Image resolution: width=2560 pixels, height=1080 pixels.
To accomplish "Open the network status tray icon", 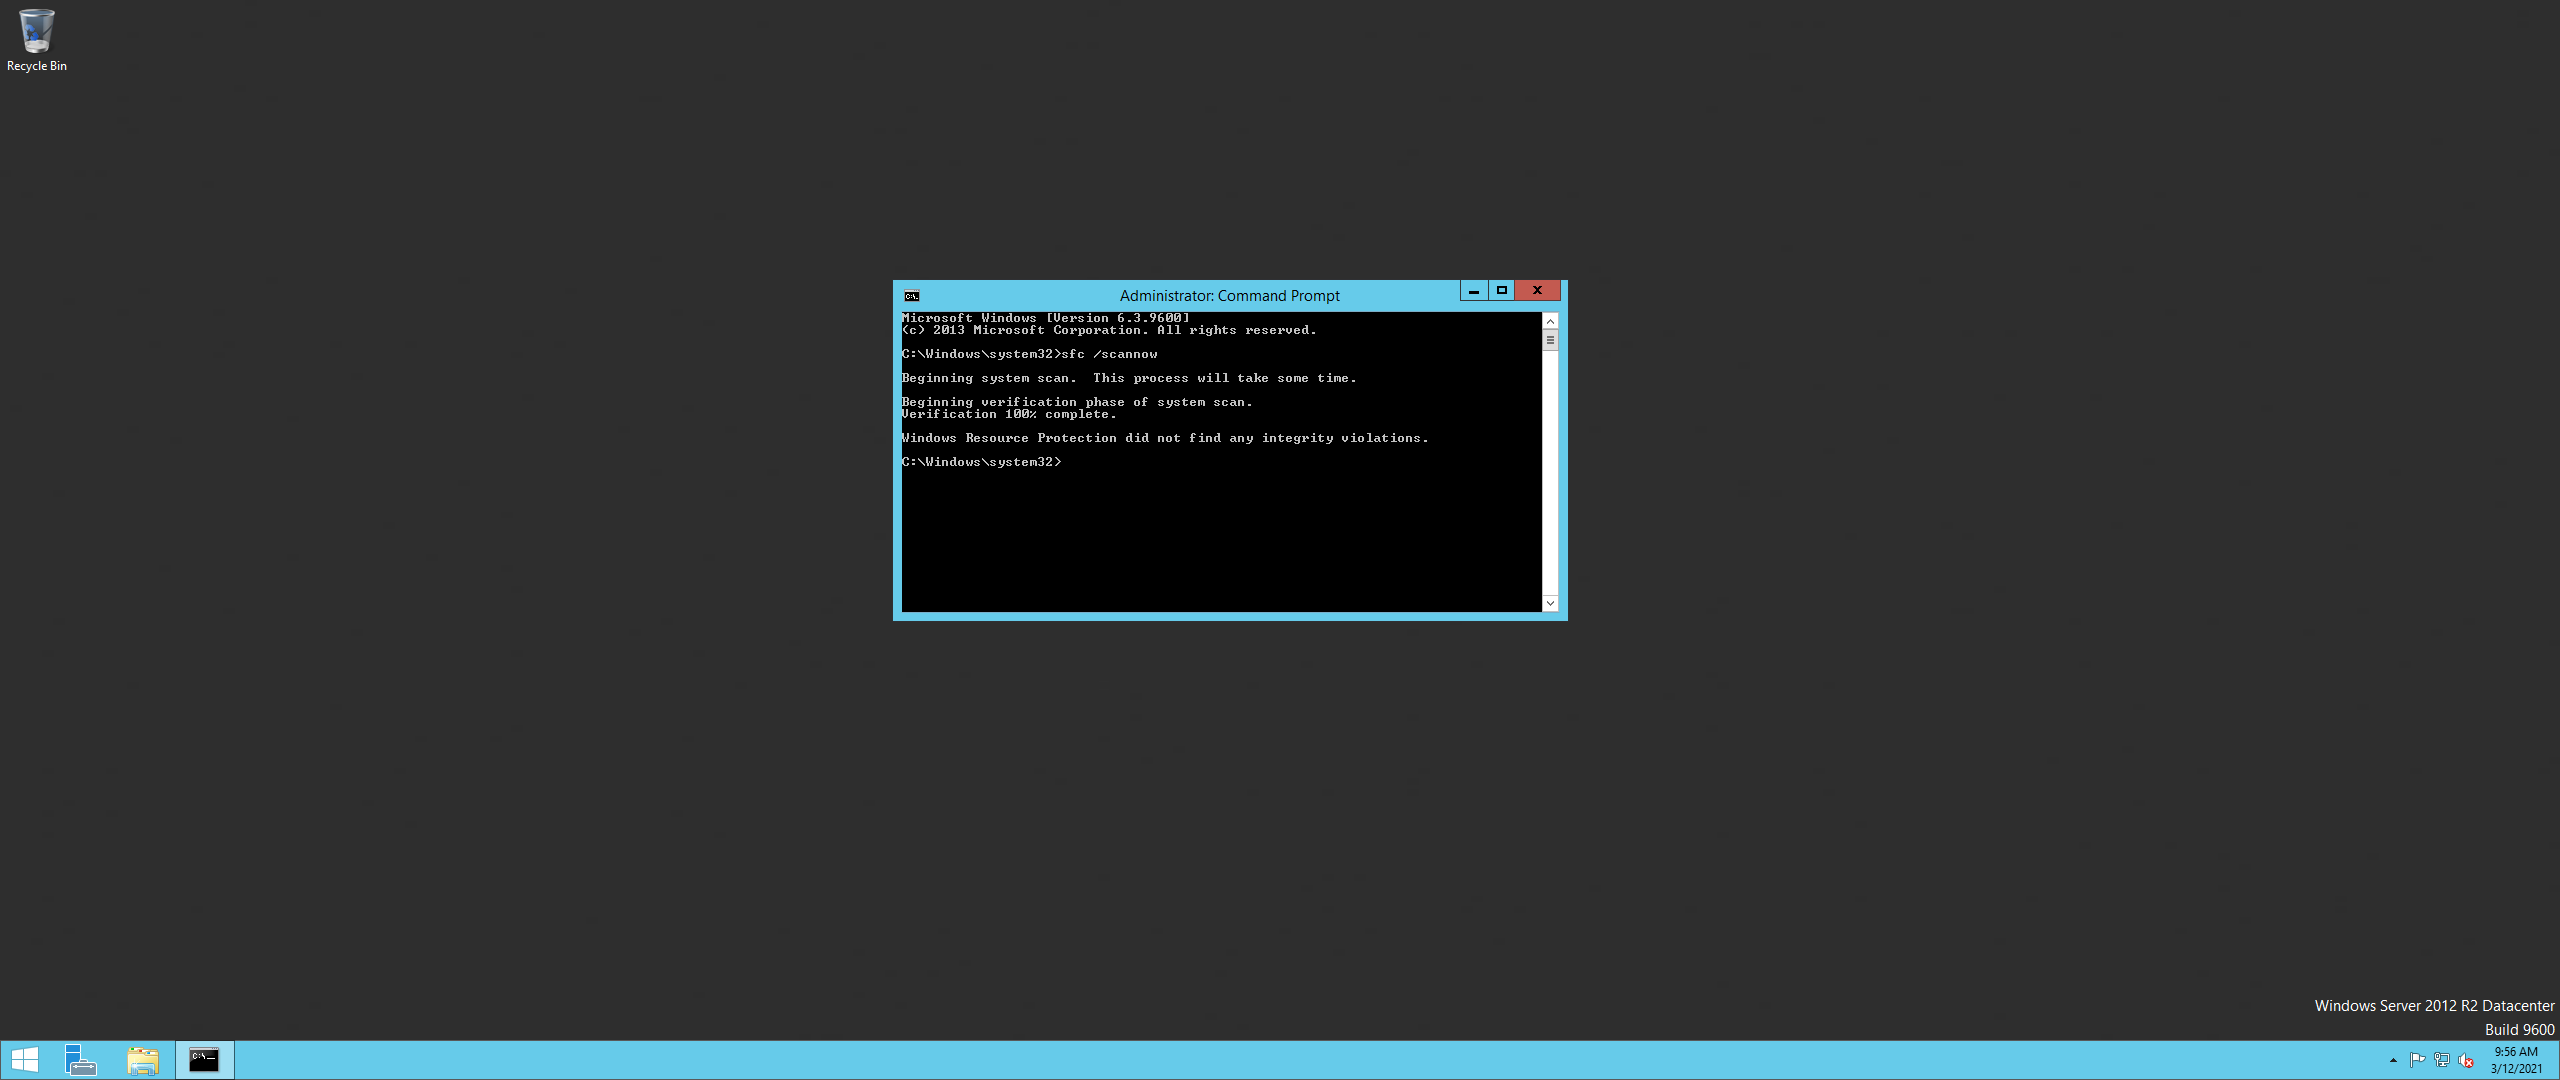I will [2442, 1060].
